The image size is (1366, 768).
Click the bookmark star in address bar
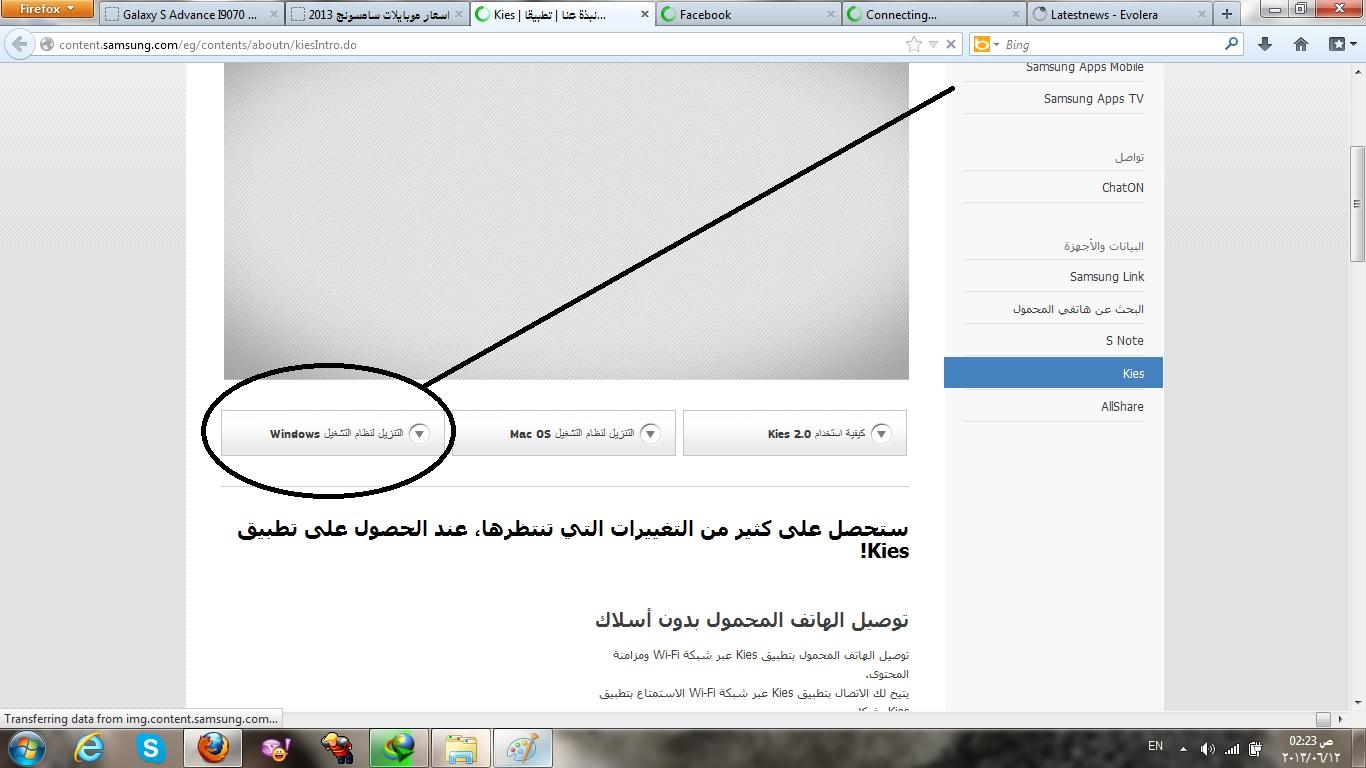coord(913,44)
